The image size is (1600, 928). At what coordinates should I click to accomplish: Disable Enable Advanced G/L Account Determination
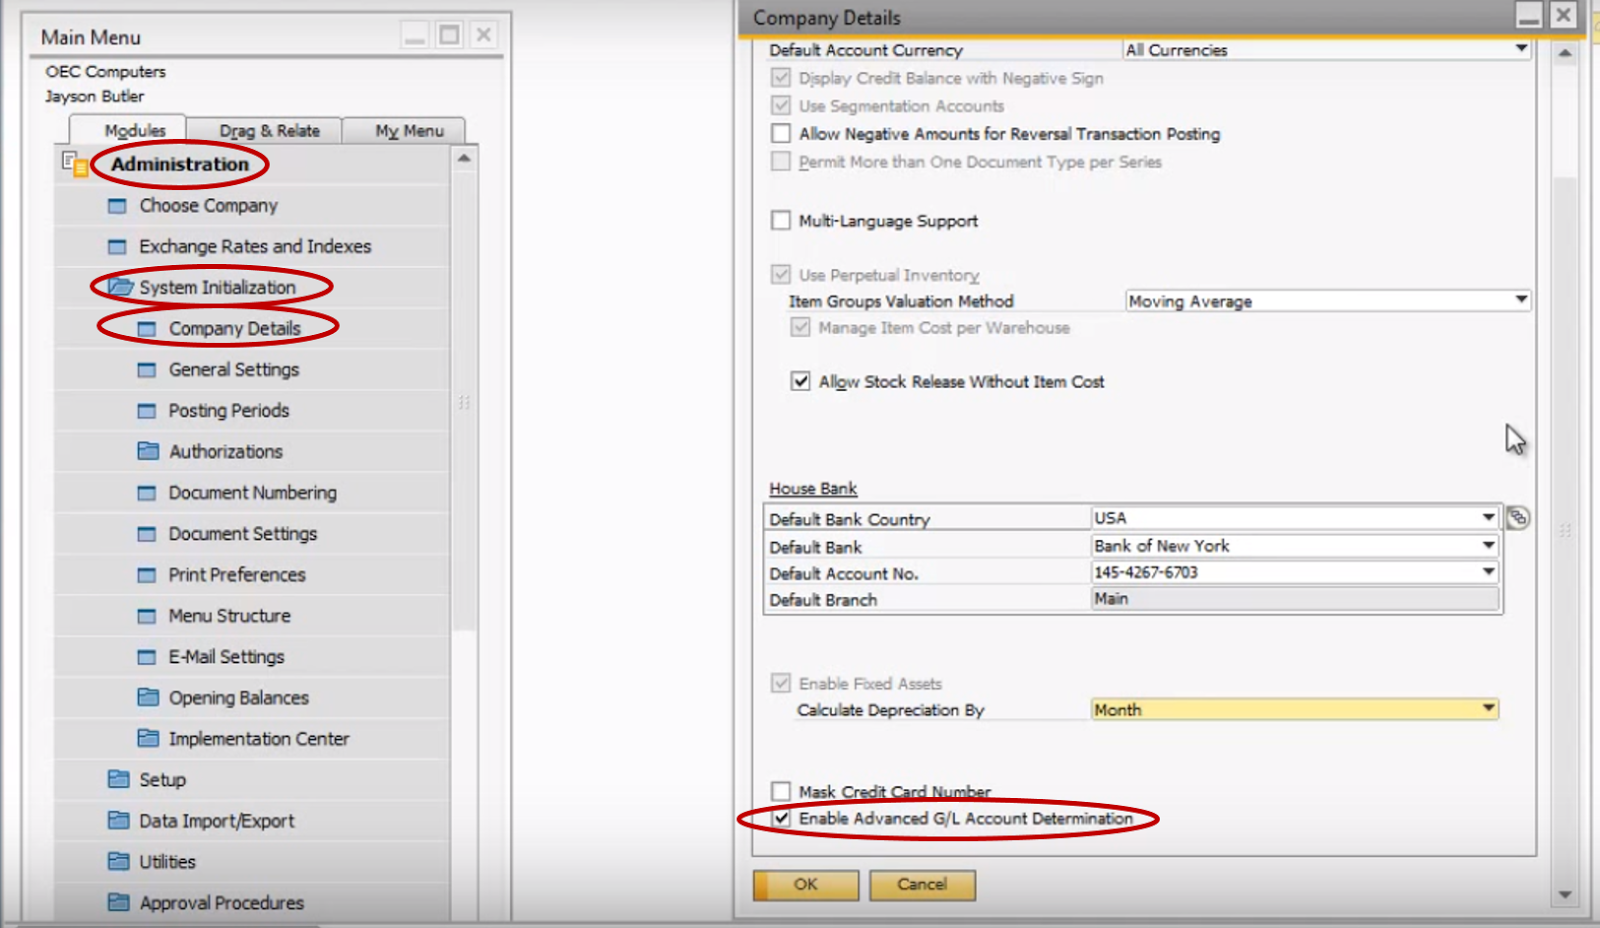pyautogui.click(x=781, y=817)
